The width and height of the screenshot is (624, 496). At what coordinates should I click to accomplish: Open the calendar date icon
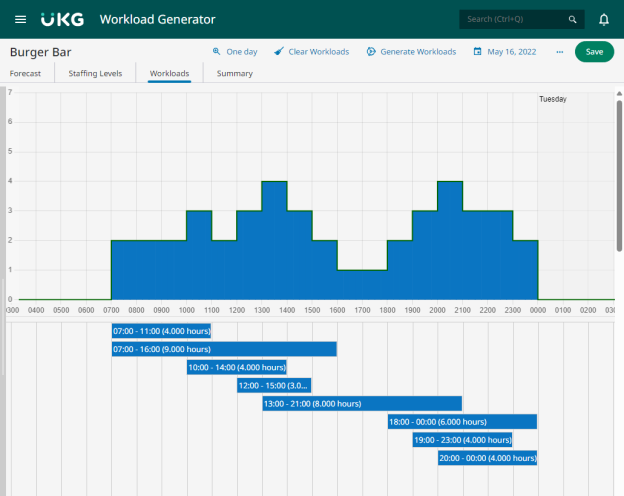tap(477, 51)
